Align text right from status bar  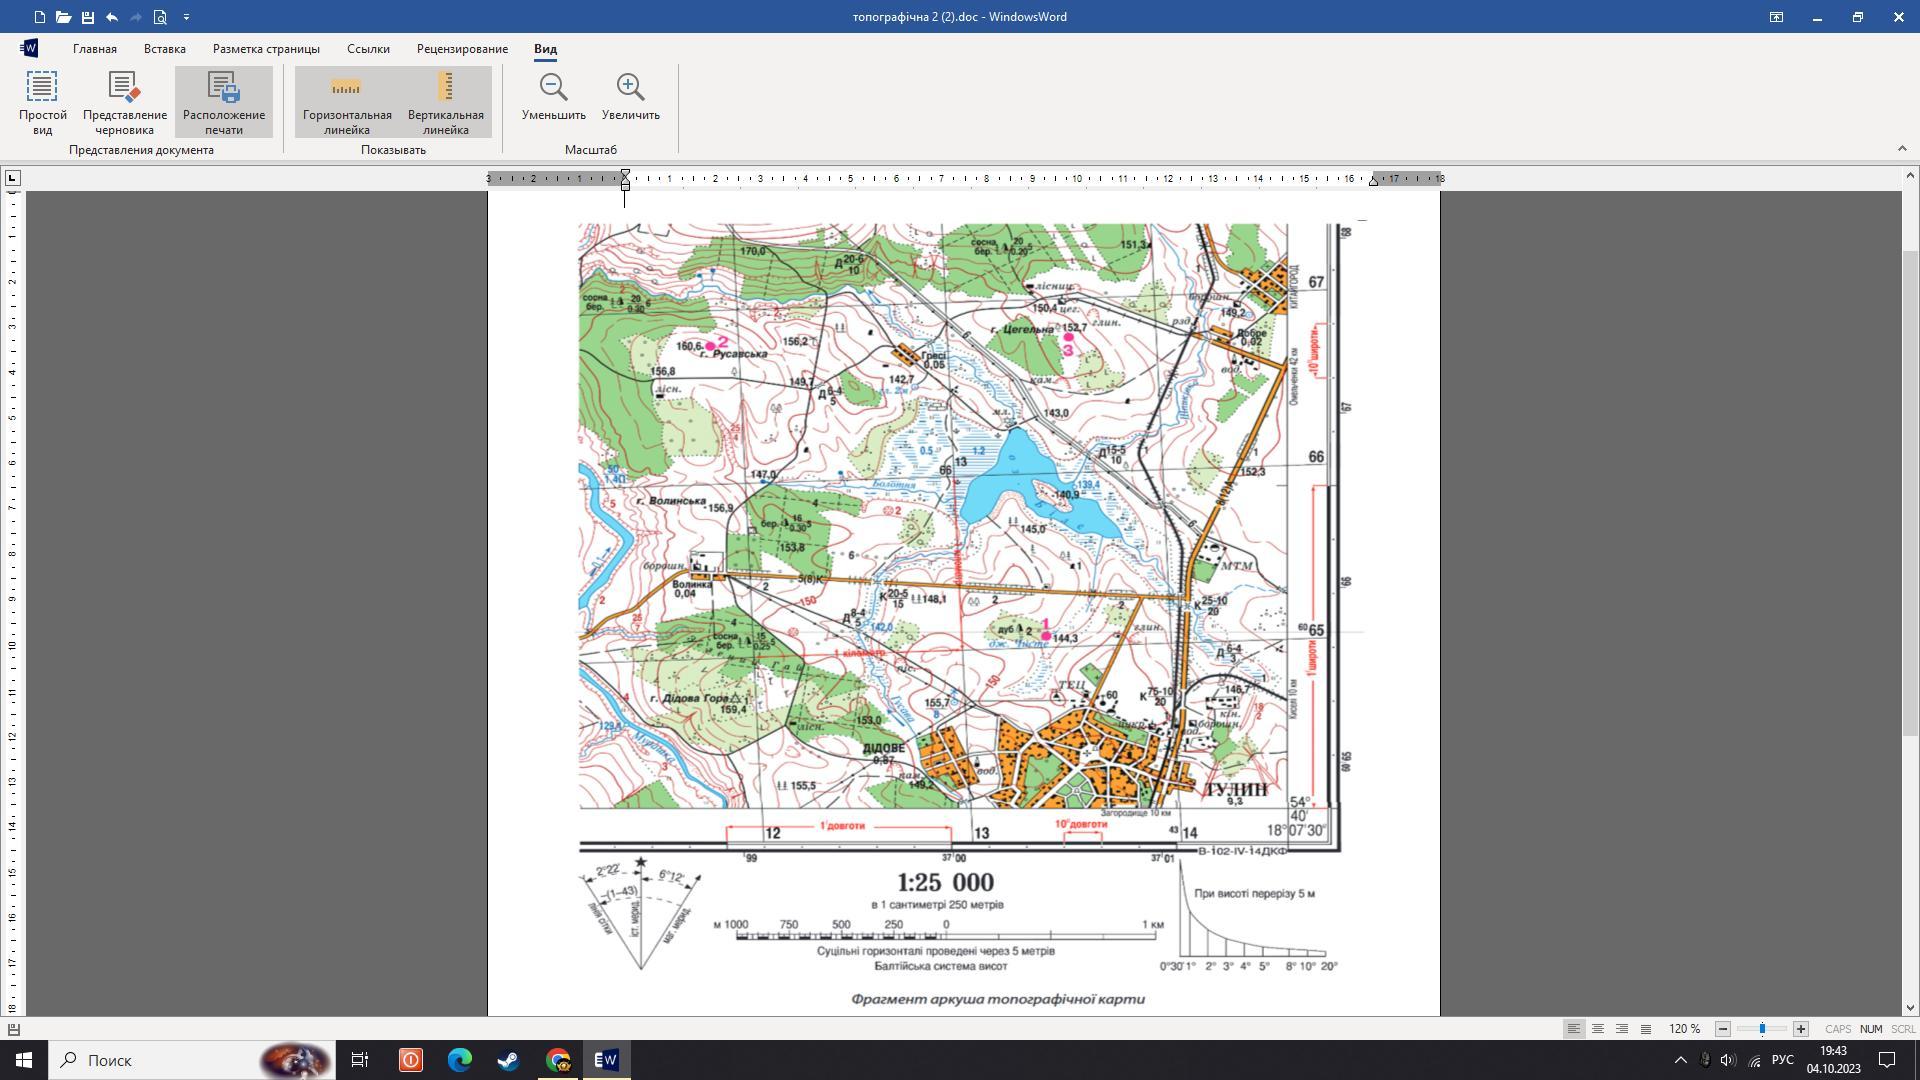(1622, 1029)
